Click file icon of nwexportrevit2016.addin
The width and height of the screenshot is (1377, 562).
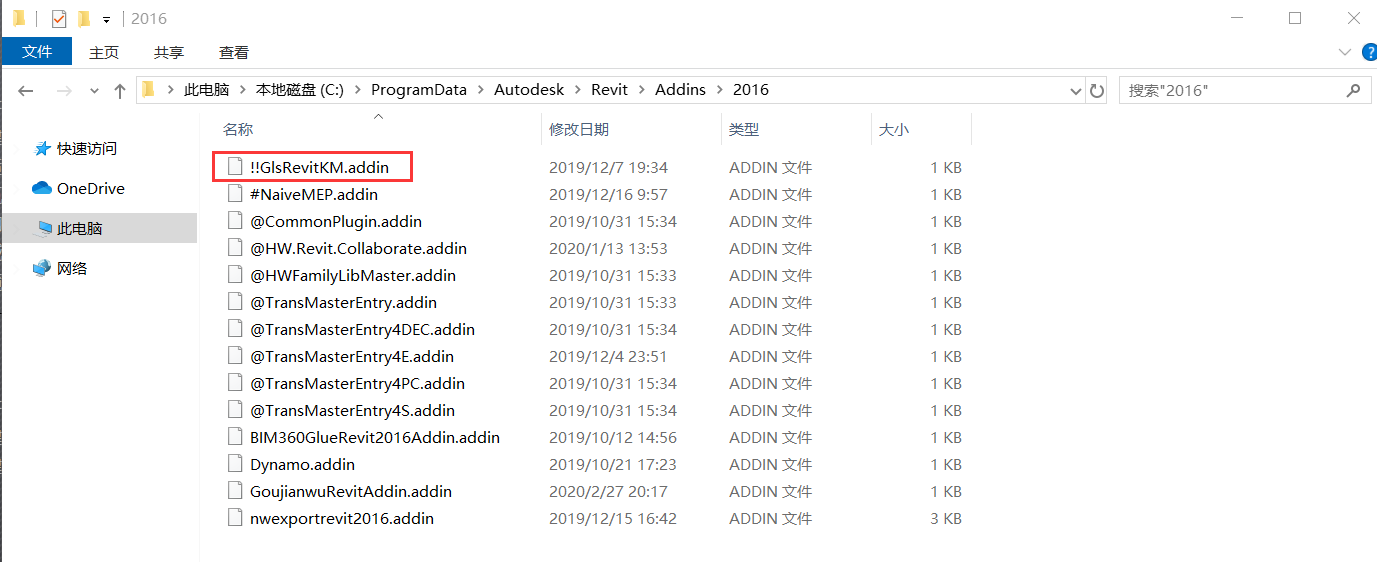pos(235,518)
